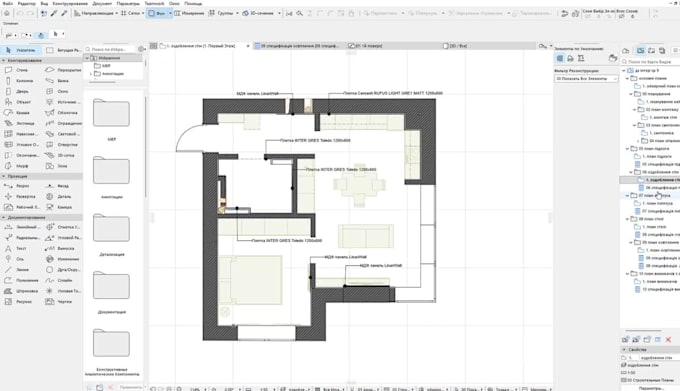Open the Детализация folder thumbnail

pyautogui.click(x=111, y=228)
